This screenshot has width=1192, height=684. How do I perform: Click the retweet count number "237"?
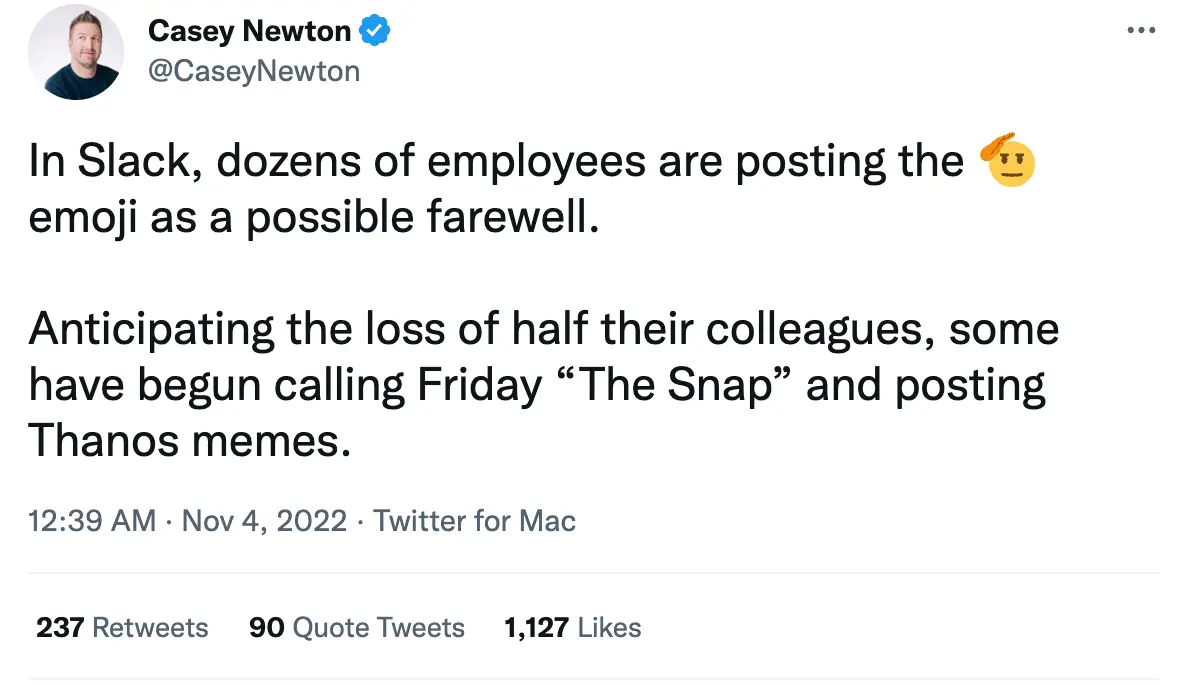tap(58, 627)
